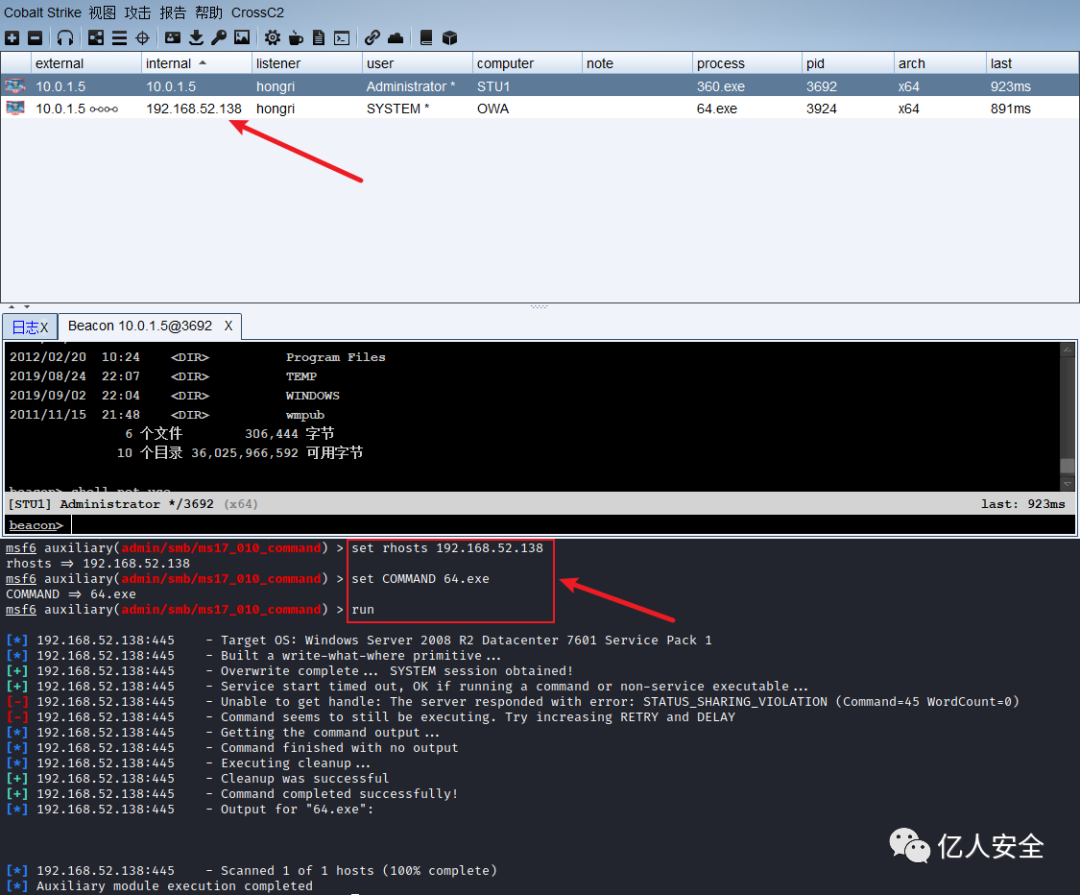Open the 帮助 menu
Screen dimensions: 1080x895
point(209,12)
